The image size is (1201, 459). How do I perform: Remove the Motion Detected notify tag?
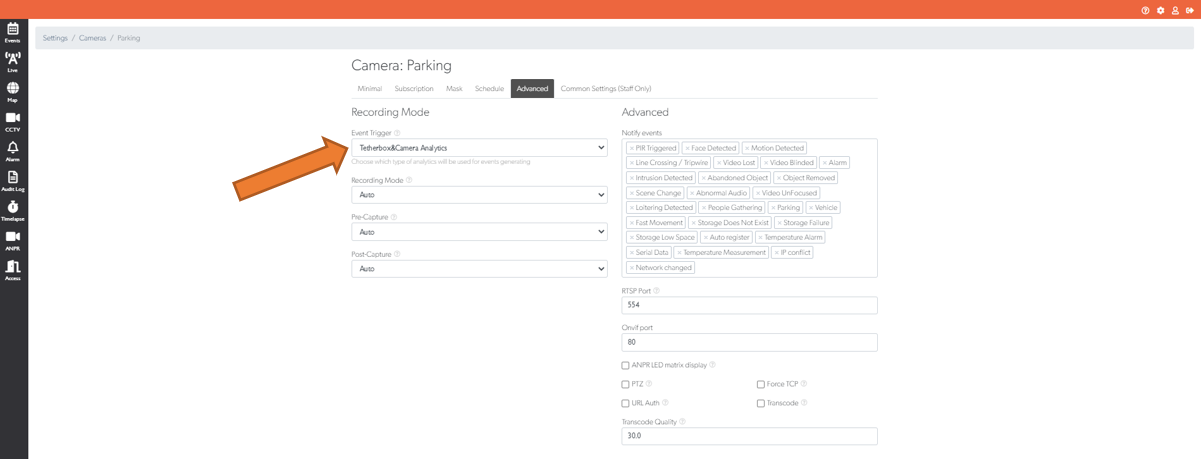click(747, 148)
